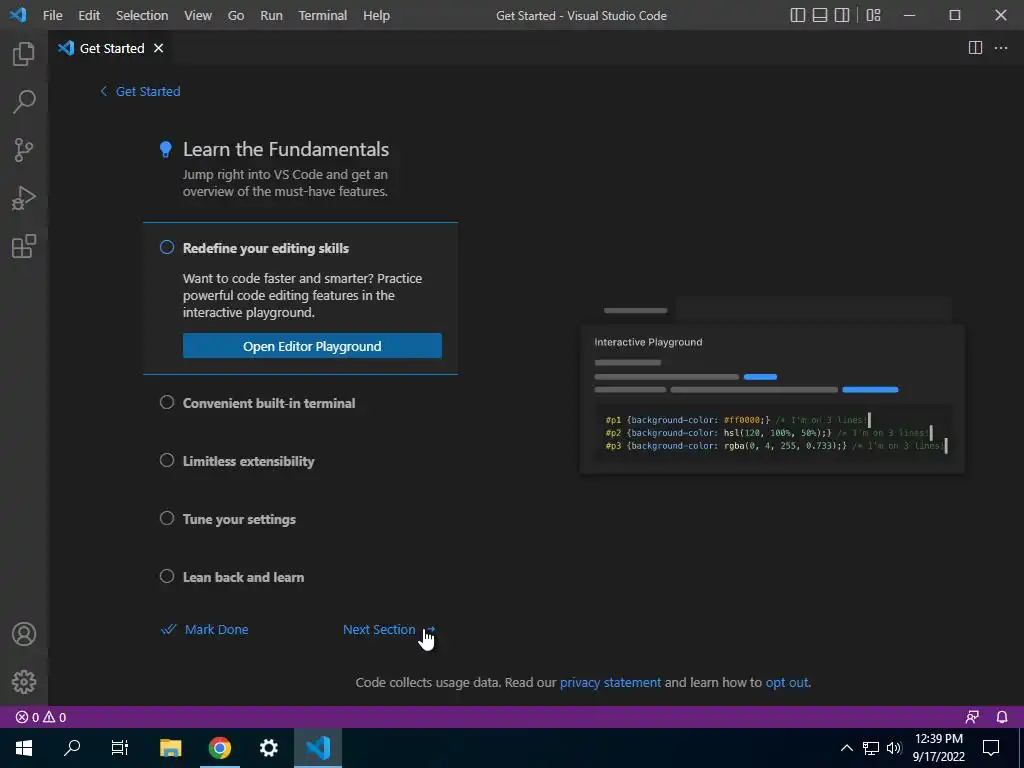Open the privacy statement link

(610, 682)
